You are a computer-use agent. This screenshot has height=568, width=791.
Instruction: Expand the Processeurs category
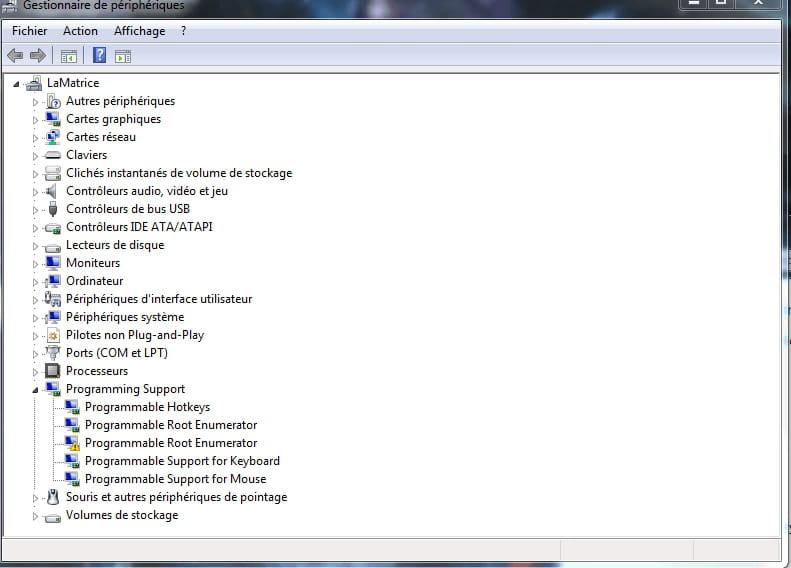[x=35, y=372]
